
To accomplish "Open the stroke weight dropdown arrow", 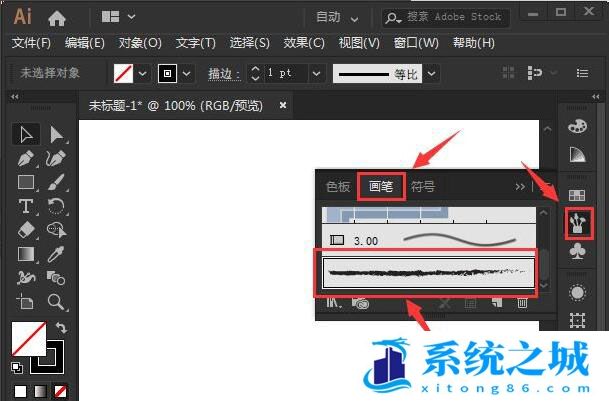I will point(317,73).
